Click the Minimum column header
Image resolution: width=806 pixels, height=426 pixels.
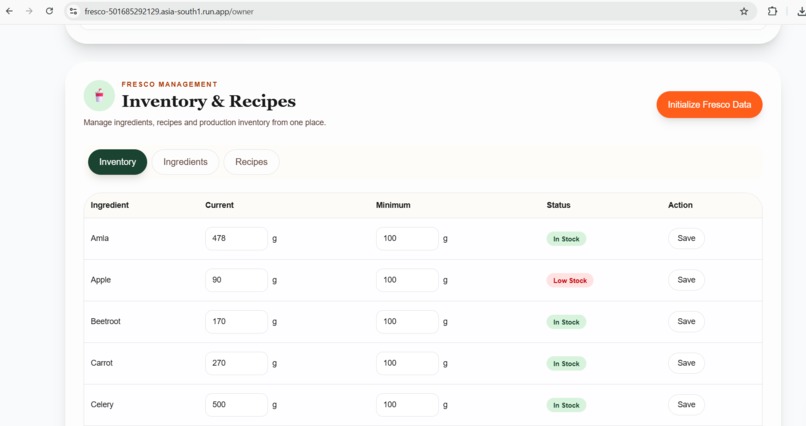(393, 205)
